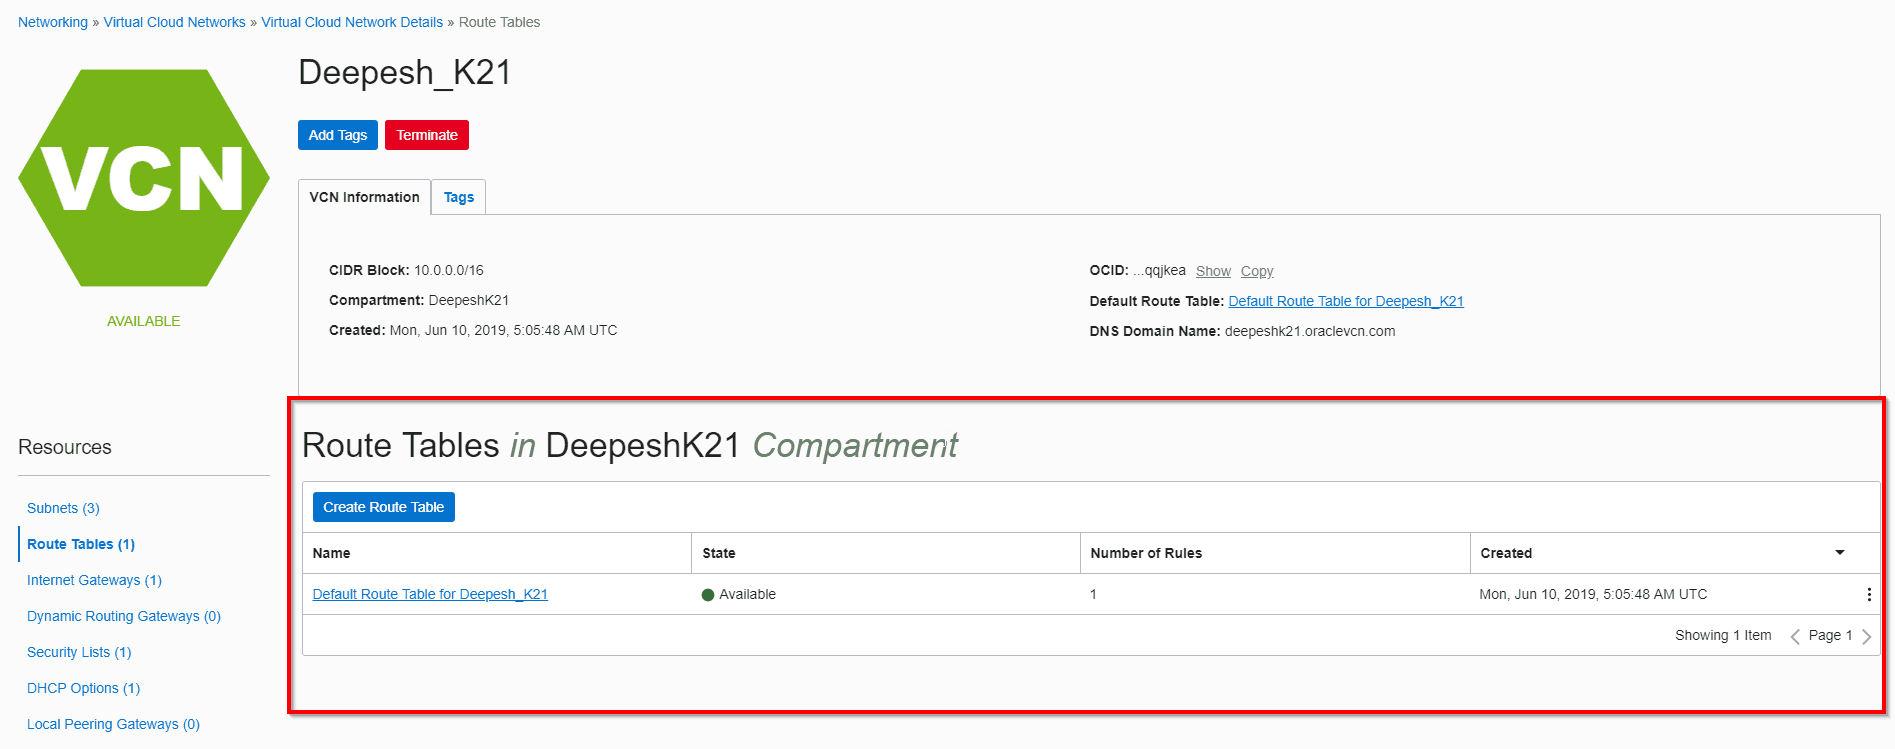Sort by Created column arrow
1895x749 pixels.
pyautogui.click(x=1839, y=553)
